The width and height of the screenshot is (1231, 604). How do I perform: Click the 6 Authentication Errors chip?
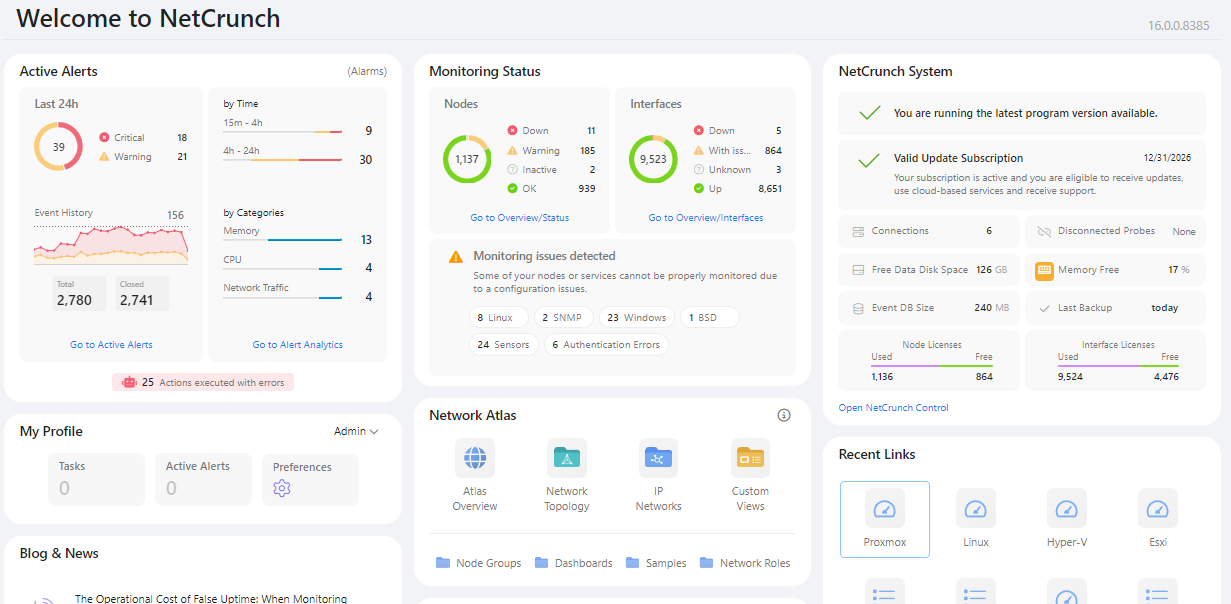point(606,345)
